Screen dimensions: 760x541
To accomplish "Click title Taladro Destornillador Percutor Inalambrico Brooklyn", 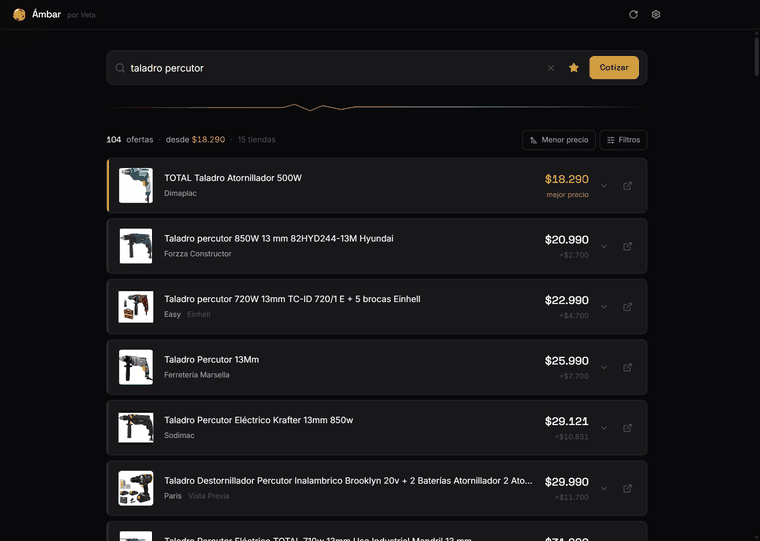I will pyautogui.click(x=348, y=481).
